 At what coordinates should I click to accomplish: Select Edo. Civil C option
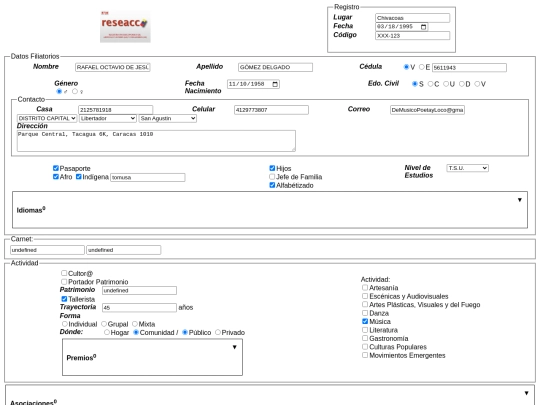tap(430, 84)
